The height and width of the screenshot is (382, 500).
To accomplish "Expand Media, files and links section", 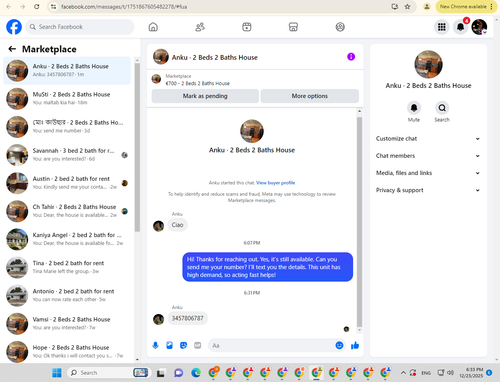I will (x=428, y=173).
